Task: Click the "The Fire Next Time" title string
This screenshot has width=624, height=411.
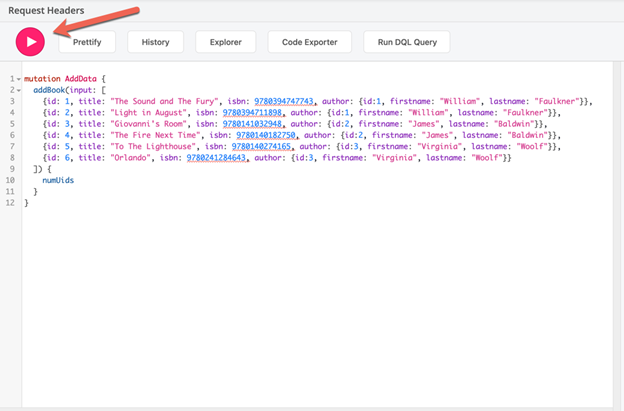Action: (155, 135)
